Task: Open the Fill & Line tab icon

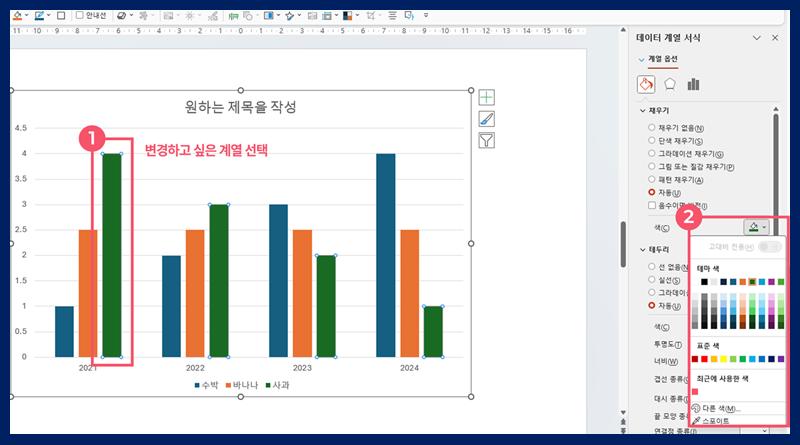Action: [645, 84]
